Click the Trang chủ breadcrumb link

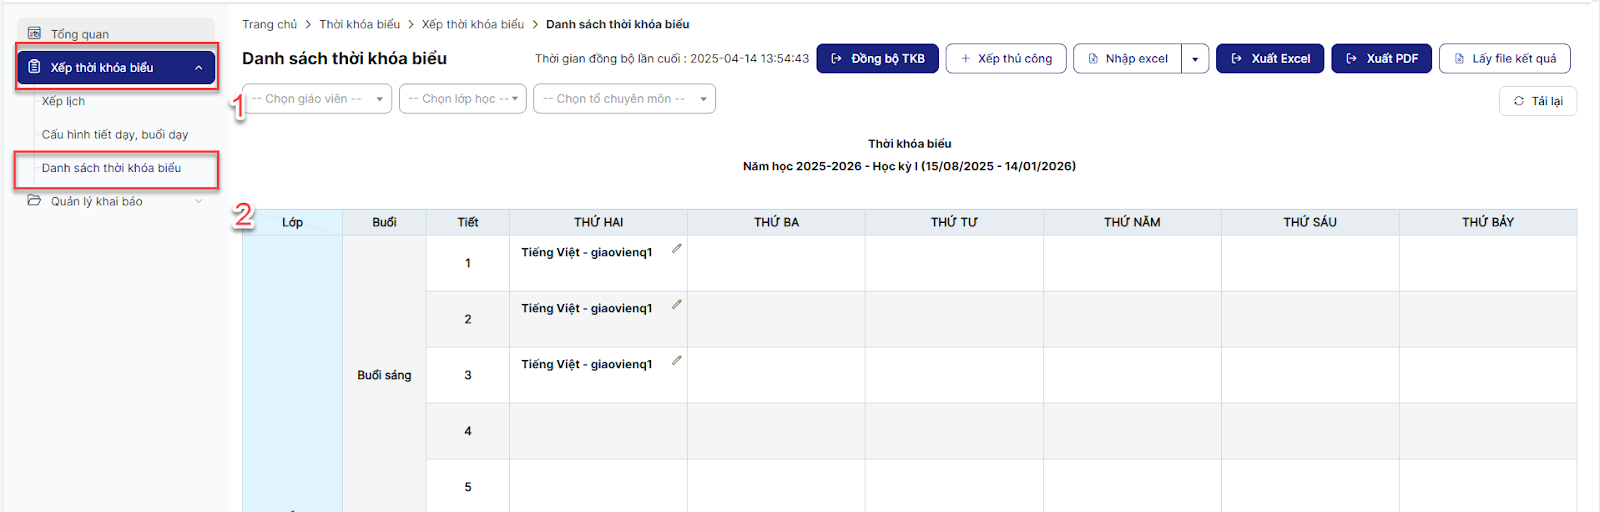(269, 24)
